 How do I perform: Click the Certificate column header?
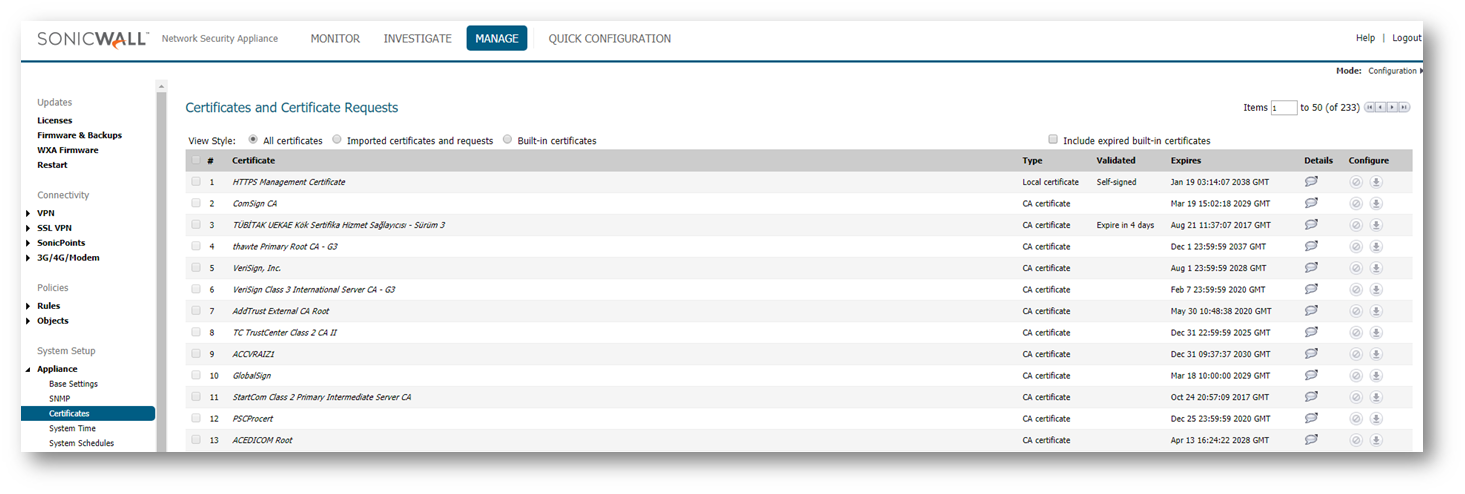tap(254, 160)
